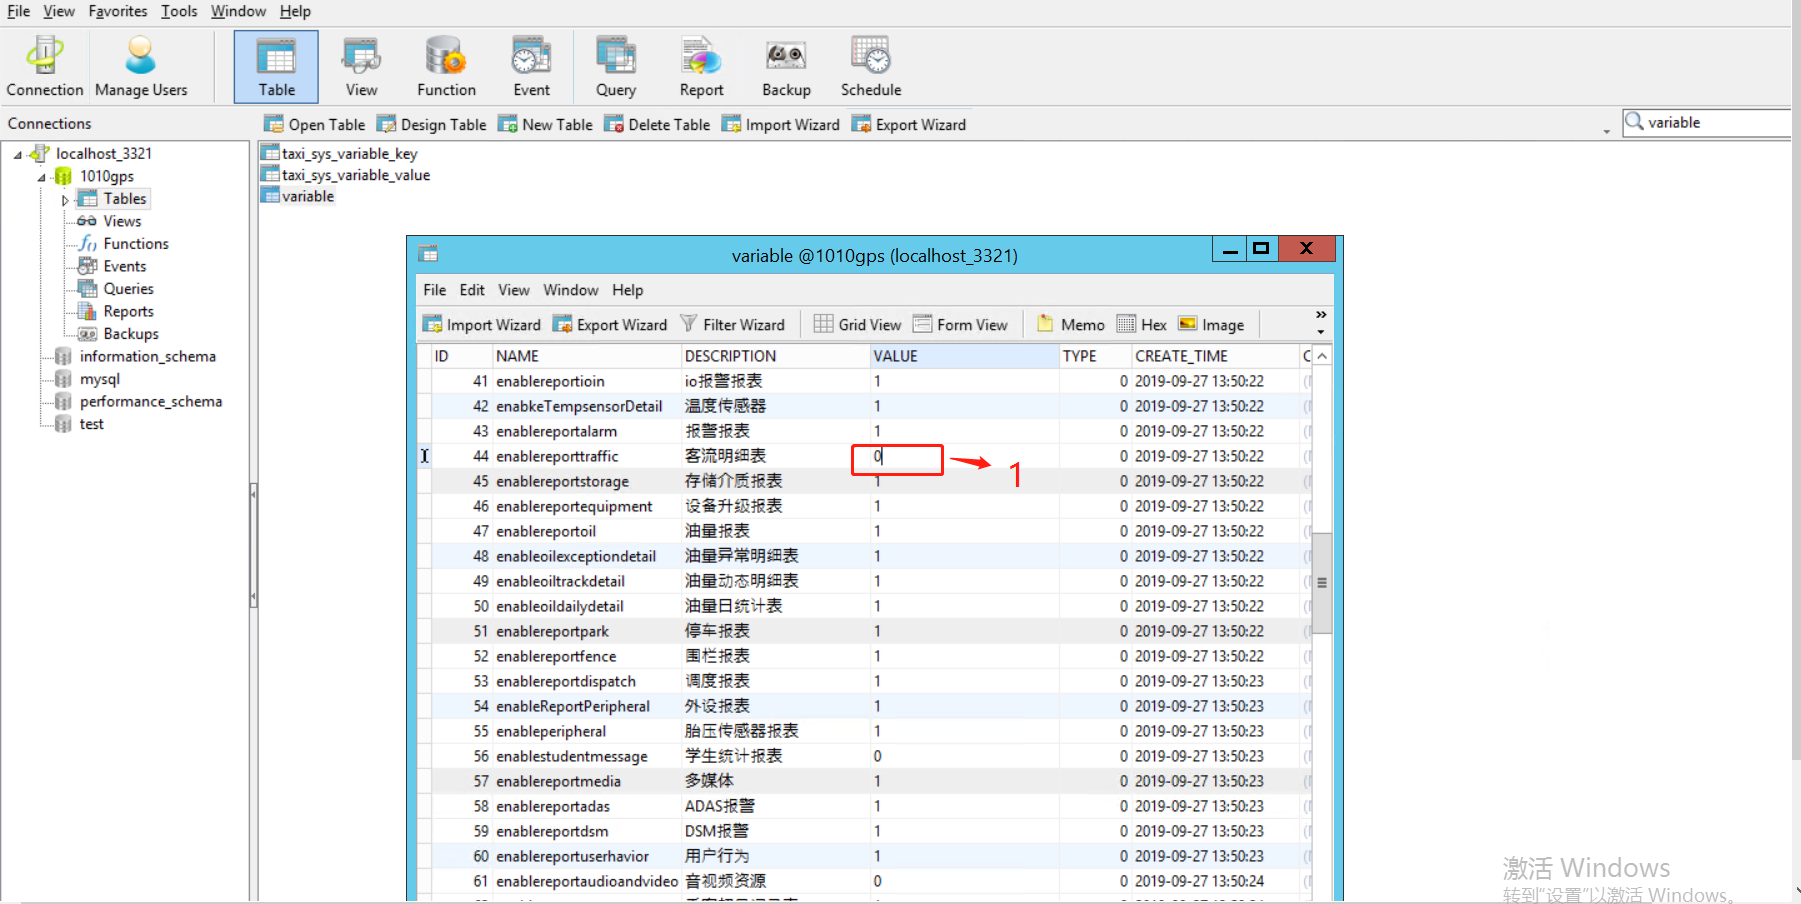Click the VALUE column header

pos(964,356)
